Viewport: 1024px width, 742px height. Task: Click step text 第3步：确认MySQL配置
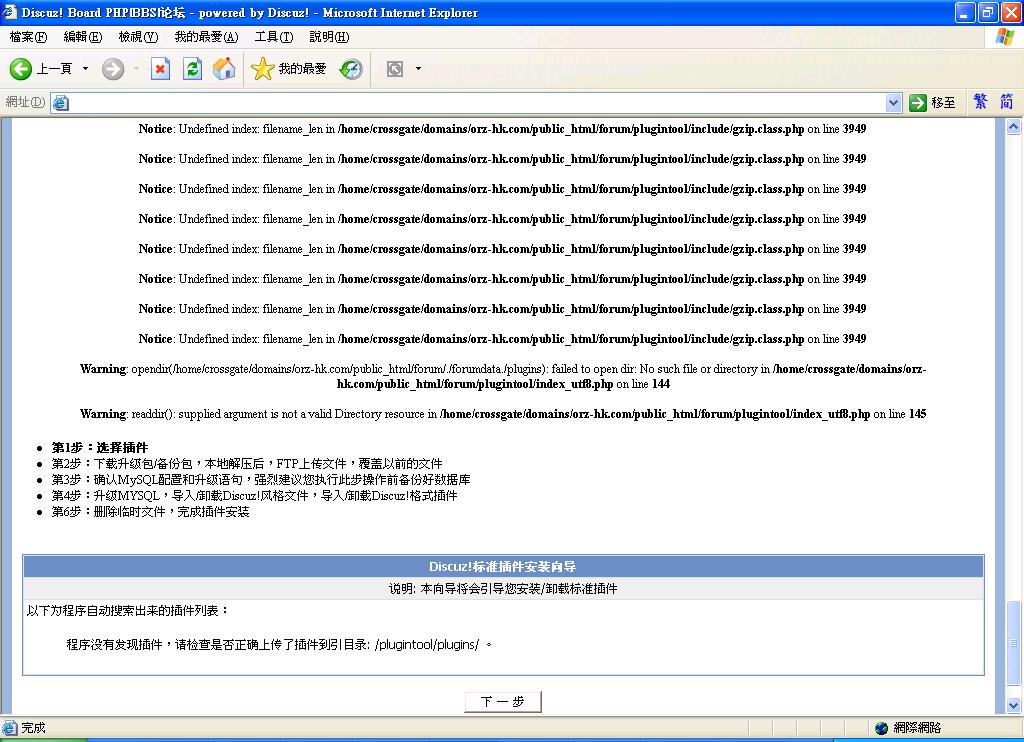tap(261, 479)
